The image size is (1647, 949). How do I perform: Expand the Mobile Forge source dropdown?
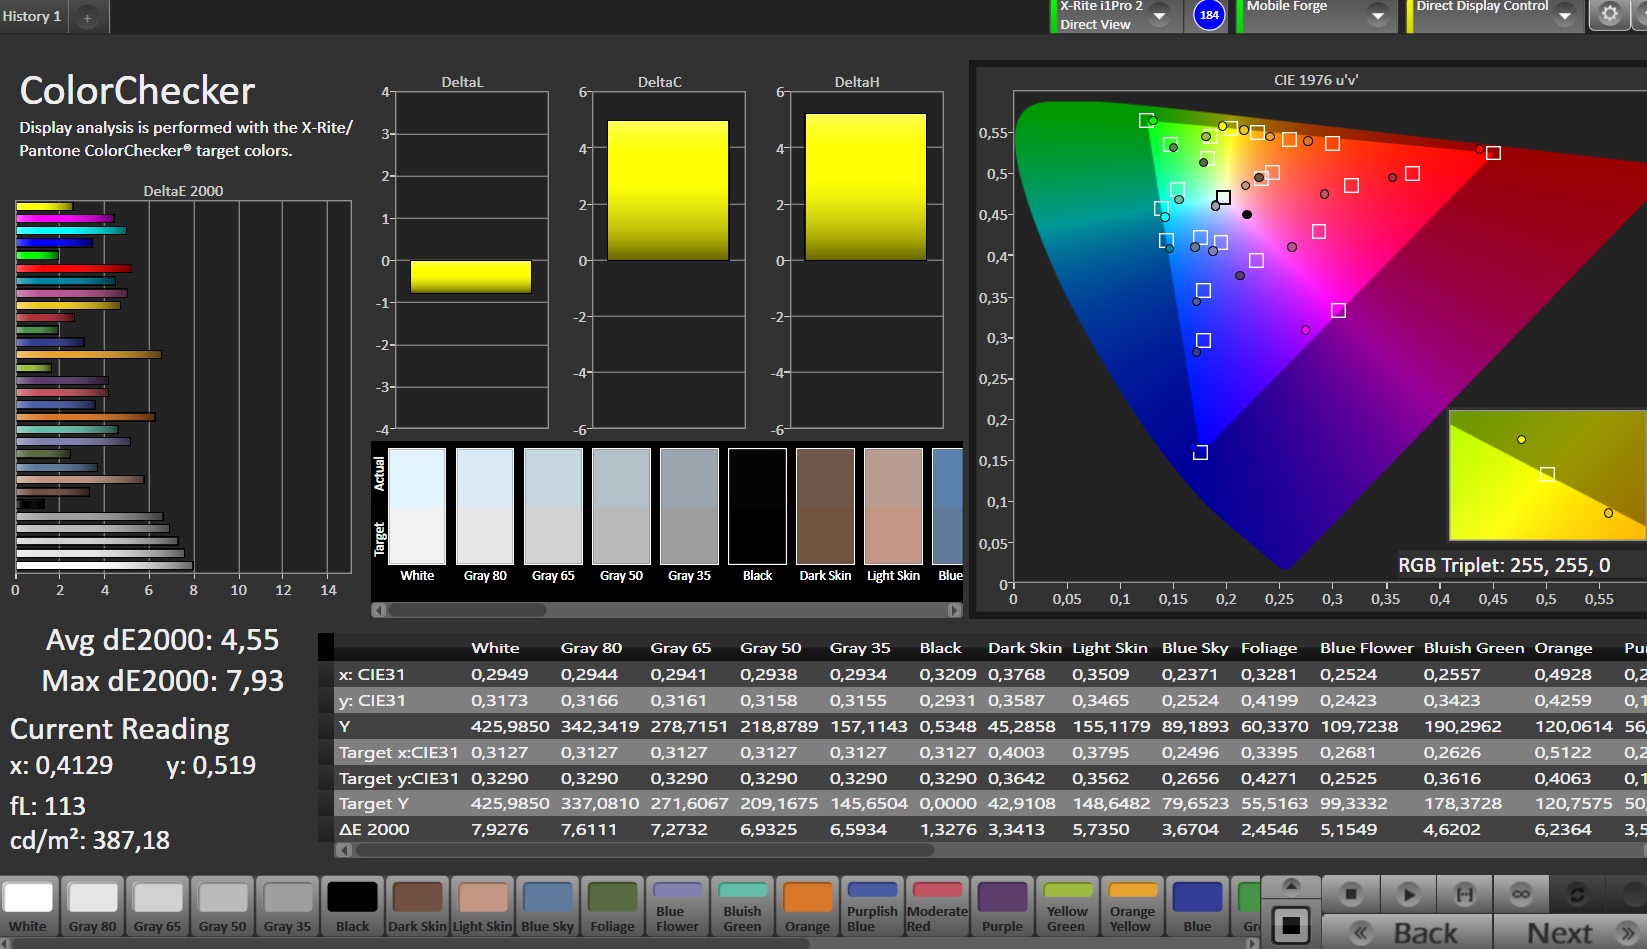click(1377, 15)
